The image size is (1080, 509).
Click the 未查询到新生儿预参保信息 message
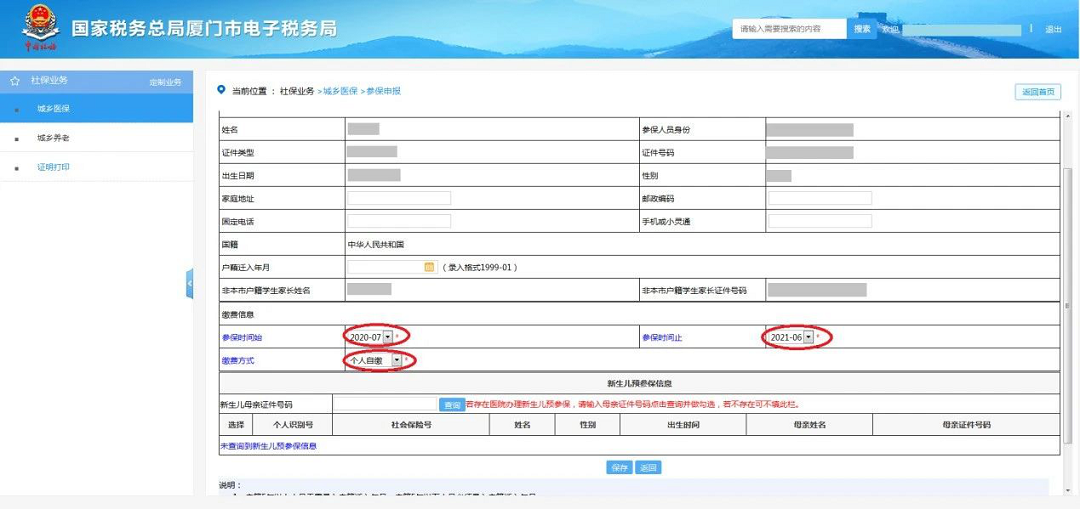pos(269,446)
